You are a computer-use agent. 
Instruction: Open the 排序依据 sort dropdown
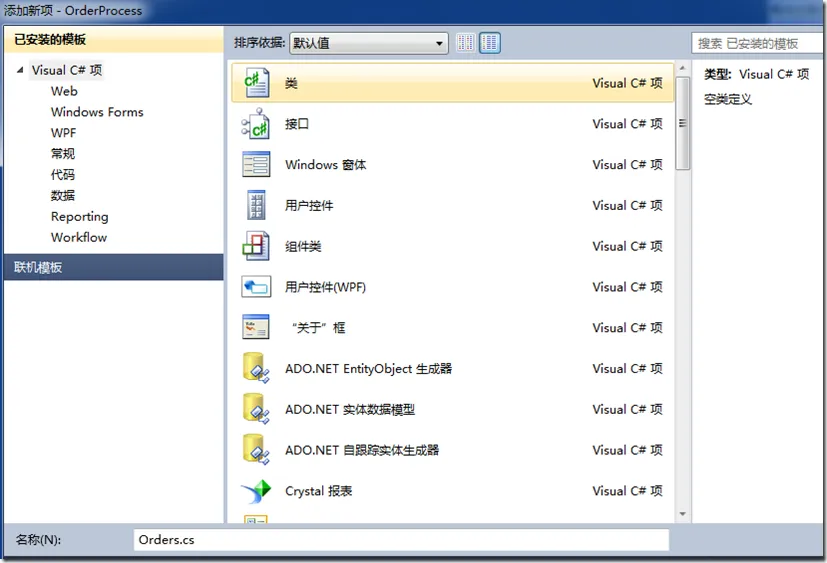point(369,43)
